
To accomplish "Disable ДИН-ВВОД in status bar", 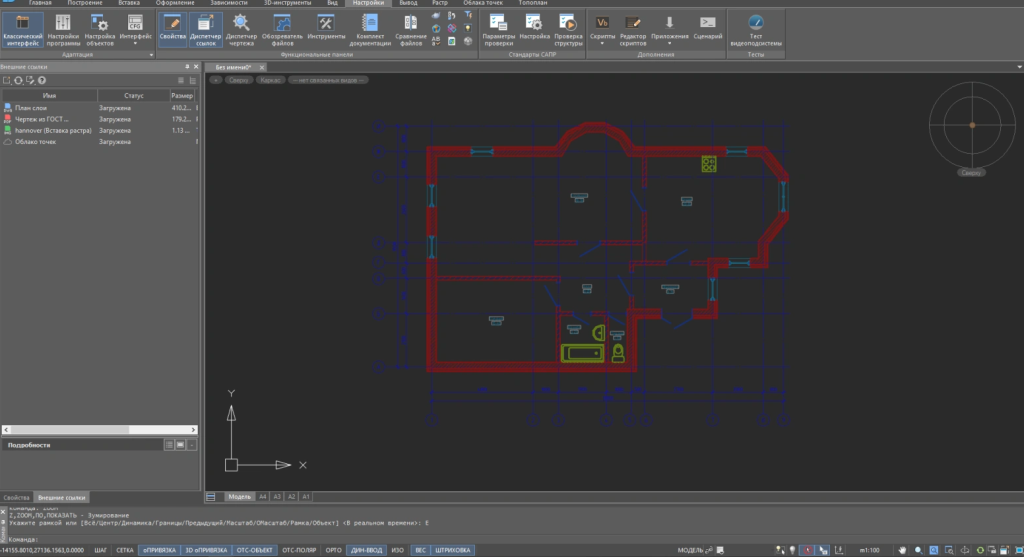I will click(x=364, y=550).
